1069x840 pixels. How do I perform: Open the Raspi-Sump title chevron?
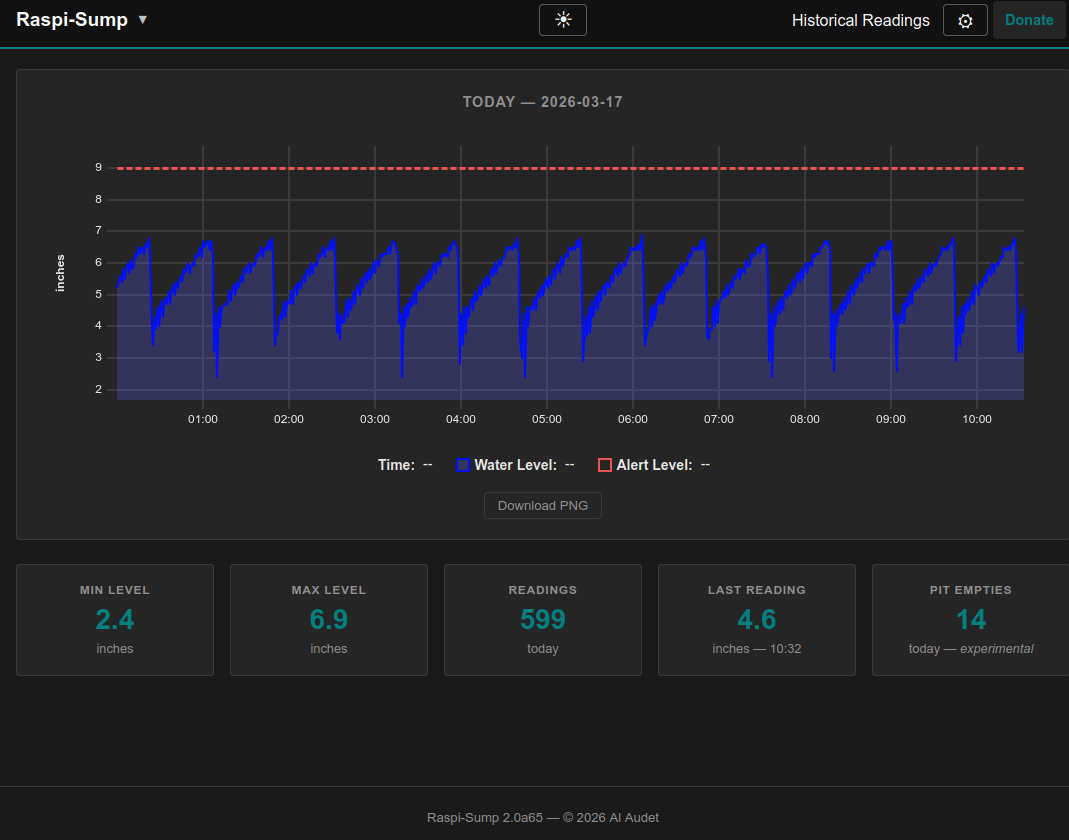[141, 19]
